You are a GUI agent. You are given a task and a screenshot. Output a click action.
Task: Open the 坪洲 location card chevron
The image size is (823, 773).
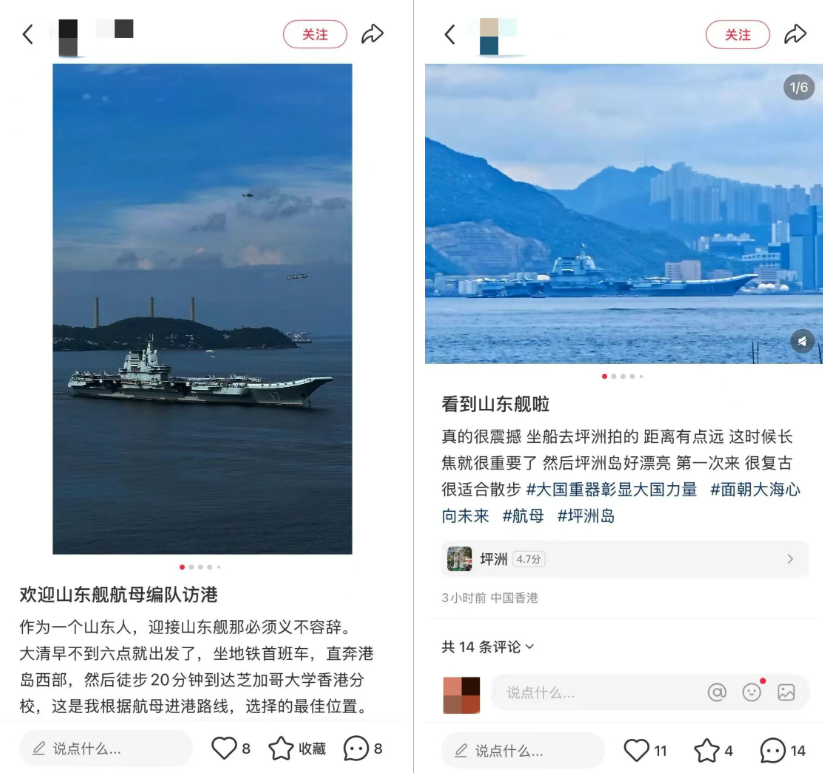[790, 559]
